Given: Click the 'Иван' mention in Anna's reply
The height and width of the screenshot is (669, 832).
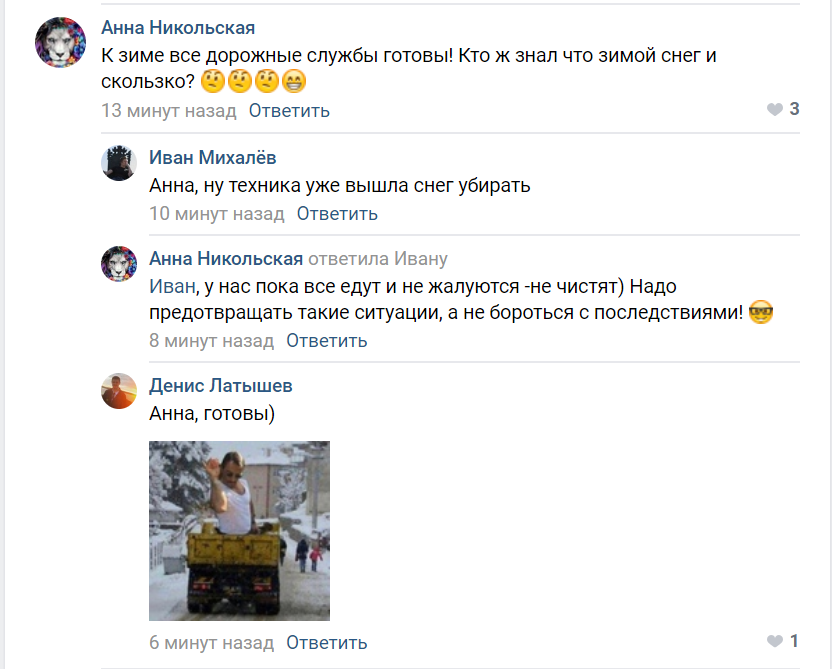Looking at the screenshot, I should pos(172,286).
